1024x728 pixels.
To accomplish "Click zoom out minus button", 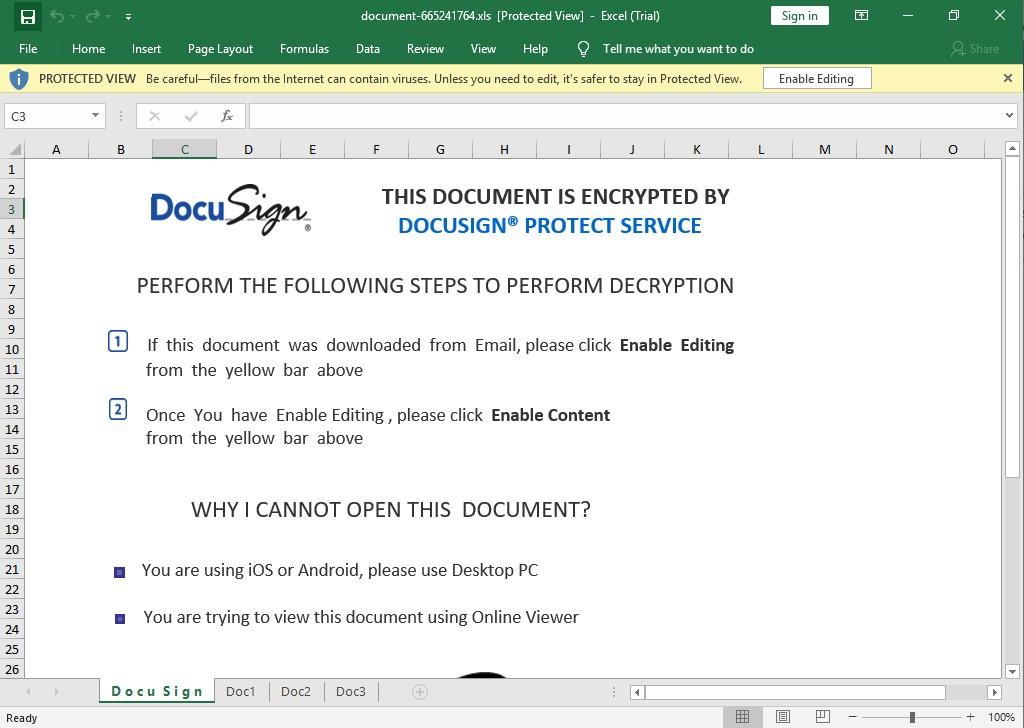I will point(853,717).
